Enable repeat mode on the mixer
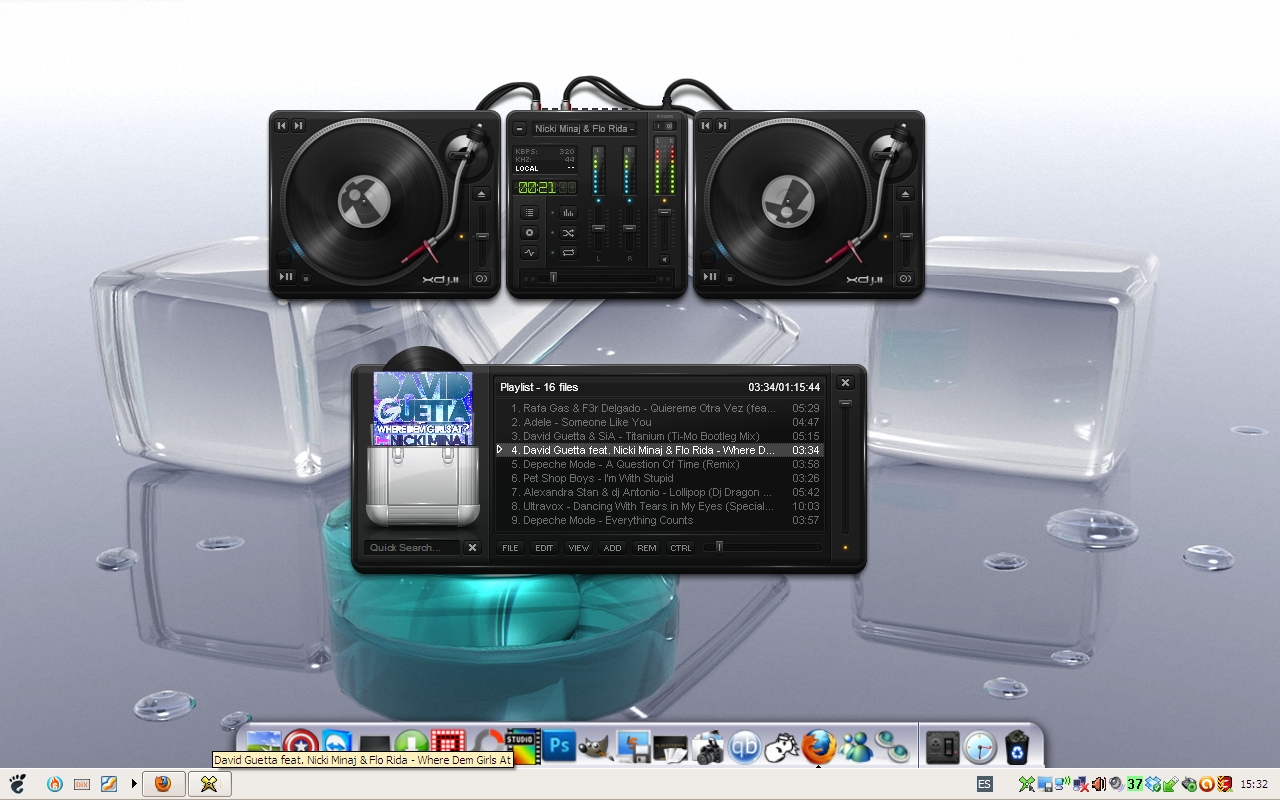This screenshot has width=1280, height=800. pyautogui.click(x=567, y=251)
